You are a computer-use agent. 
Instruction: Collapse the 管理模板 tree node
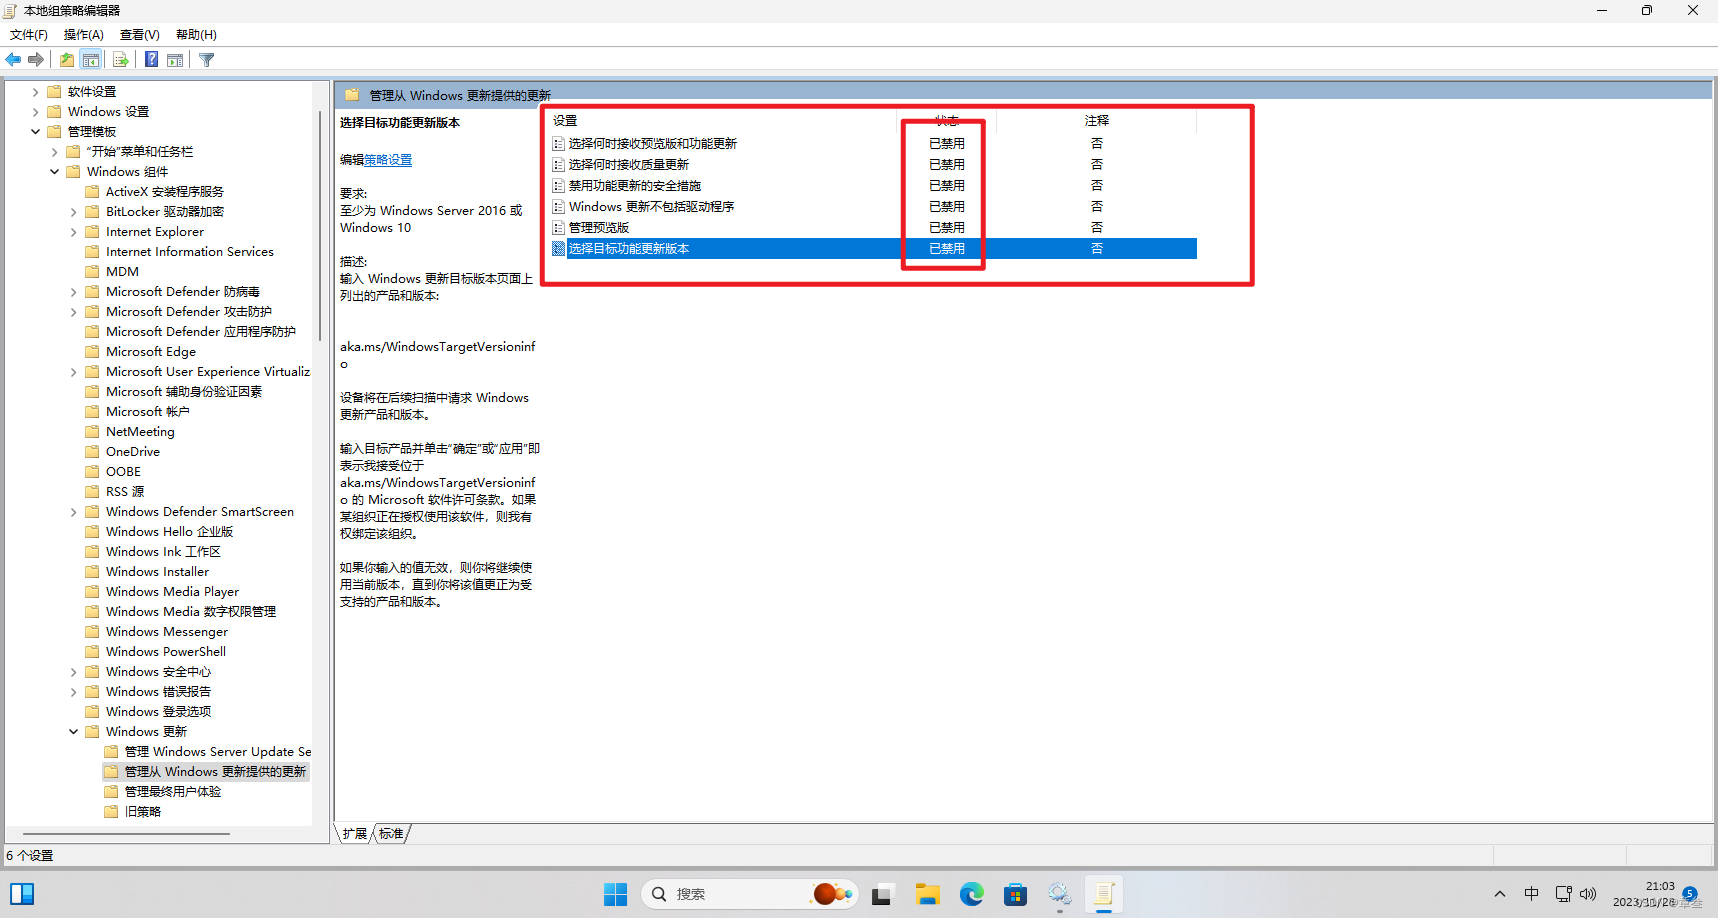(x=35, y=132)
